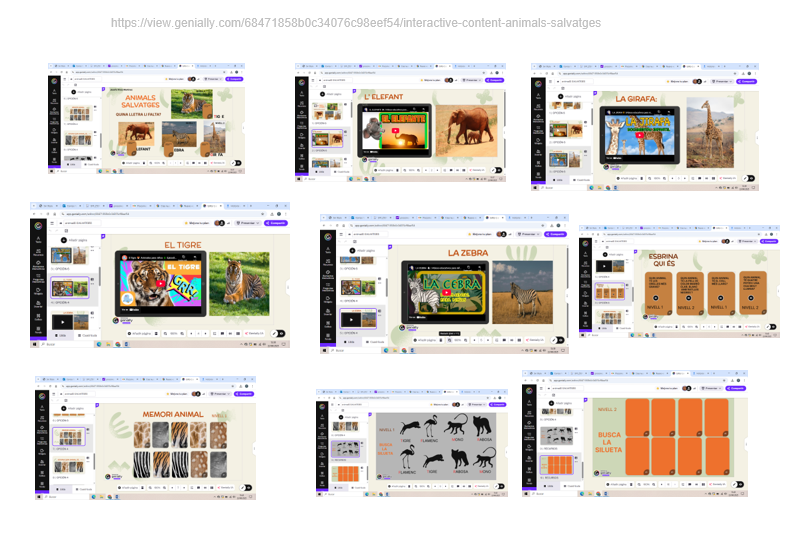This screenshot has height=555, width=790.
Task: Open Presentar dropdown in Memori Animal editor
Action: click(220, 394)
